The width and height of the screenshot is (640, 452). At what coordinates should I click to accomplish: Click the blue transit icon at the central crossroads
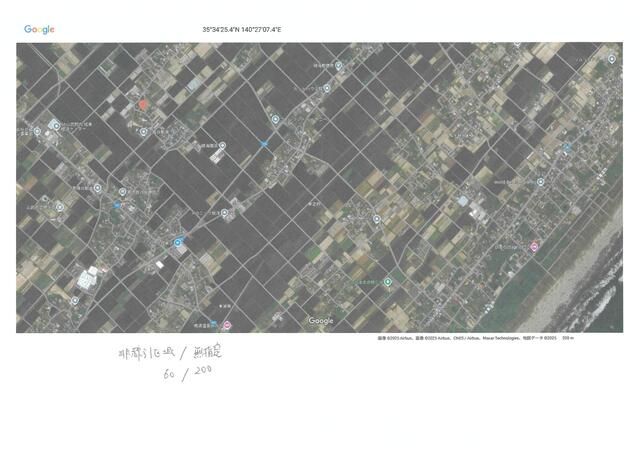point(264,144)
